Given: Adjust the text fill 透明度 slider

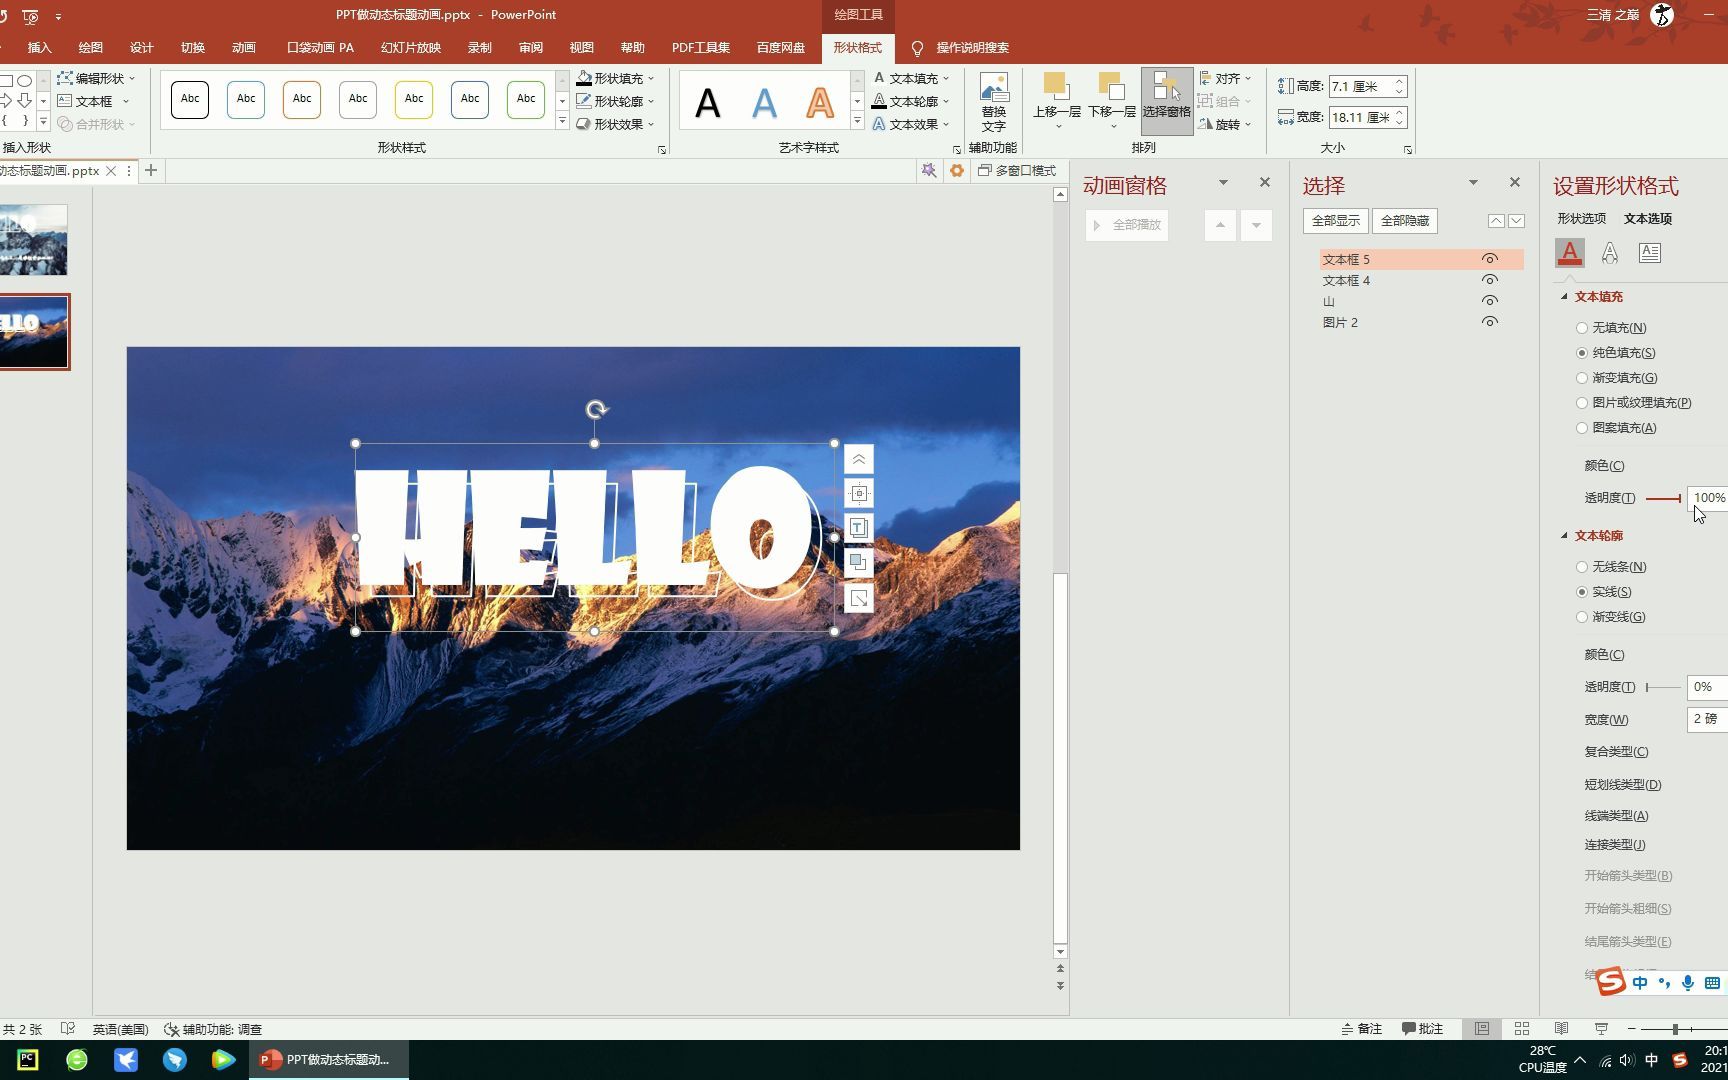Looking at the screenshot, I should [x=1664, y=499].
